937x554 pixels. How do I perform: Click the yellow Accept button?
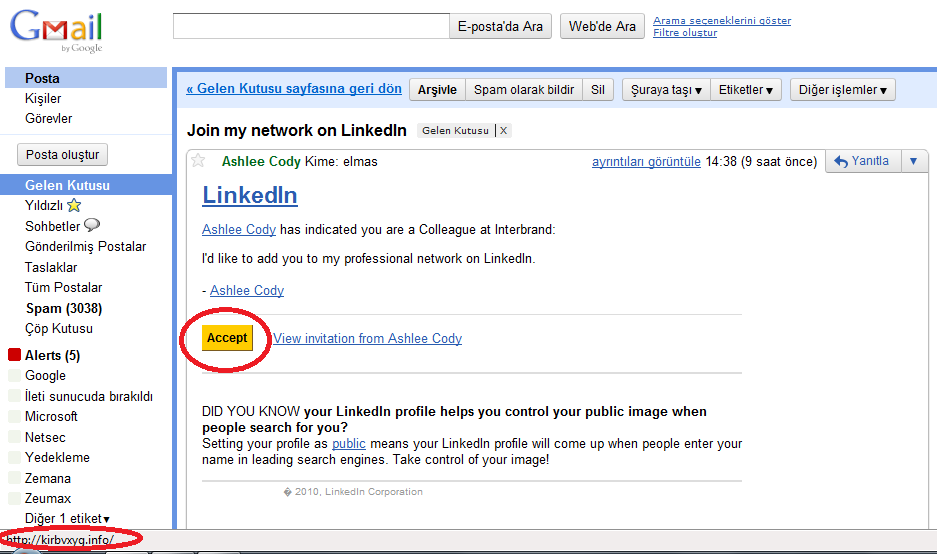227,338
